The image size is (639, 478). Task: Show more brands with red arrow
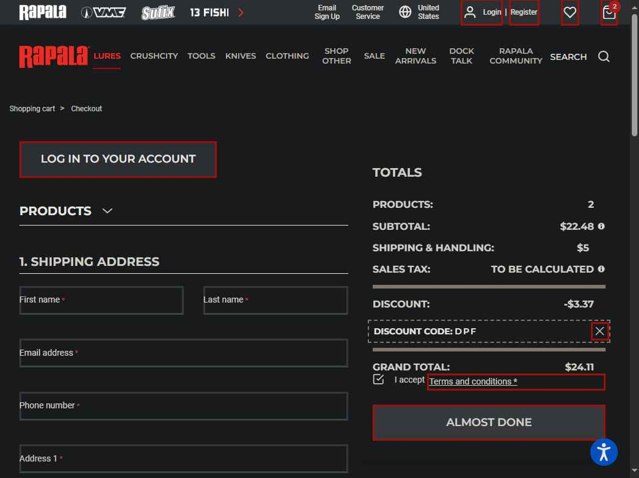coord(241,13)
